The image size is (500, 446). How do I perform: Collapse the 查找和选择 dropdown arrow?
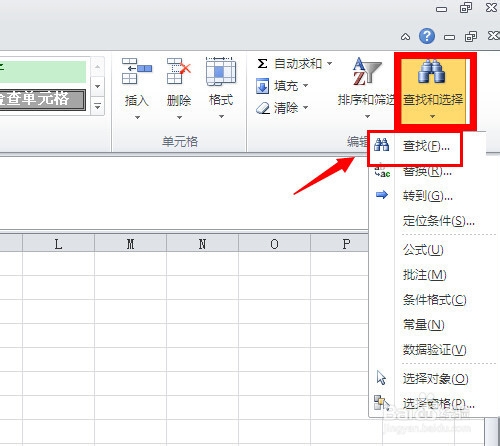[x=432, y=116]
